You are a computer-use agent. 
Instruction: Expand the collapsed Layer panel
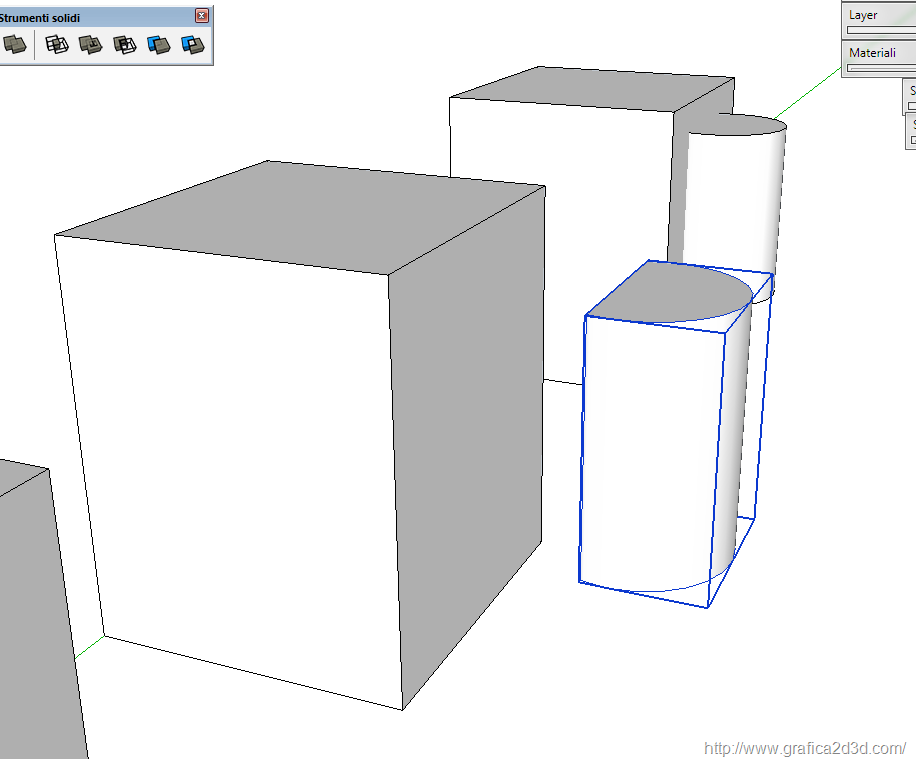tap(864, 15)
